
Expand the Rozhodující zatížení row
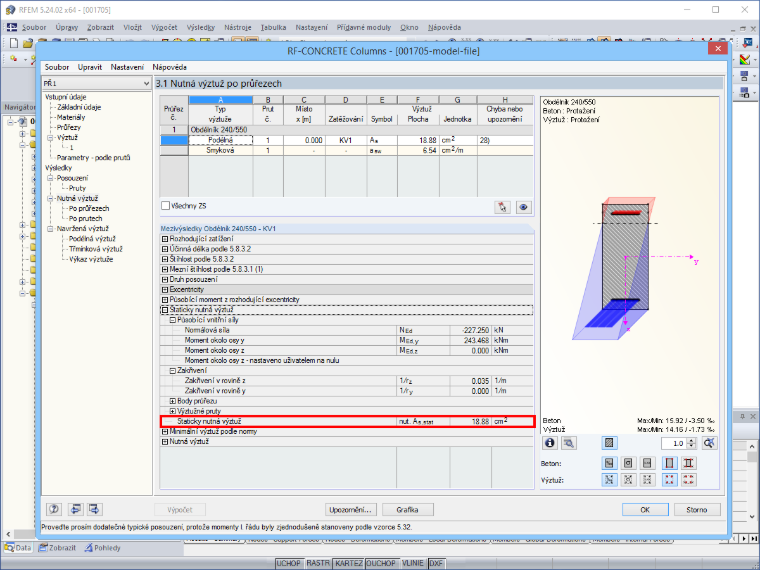pyautogui.click(x=165, y=239)
